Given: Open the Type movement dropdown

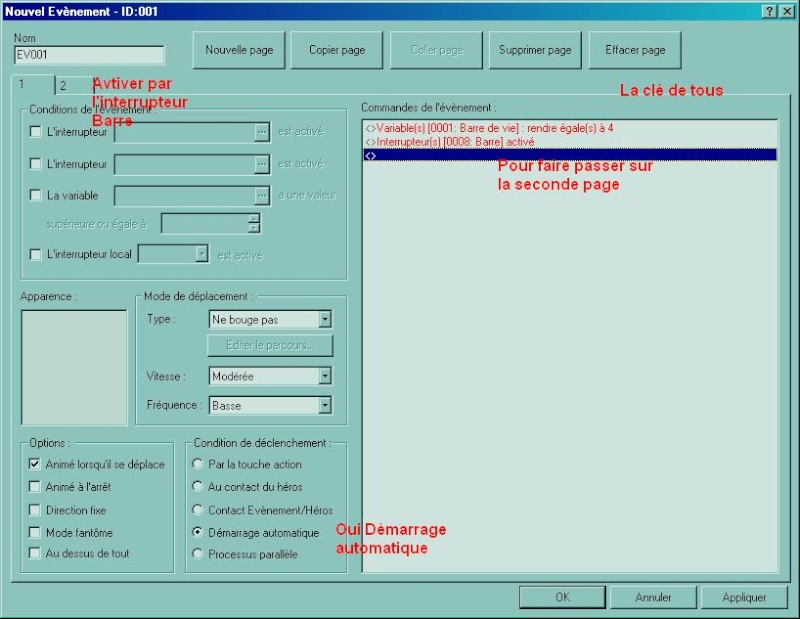Looking at the screenshot, I should coord(324,320).
